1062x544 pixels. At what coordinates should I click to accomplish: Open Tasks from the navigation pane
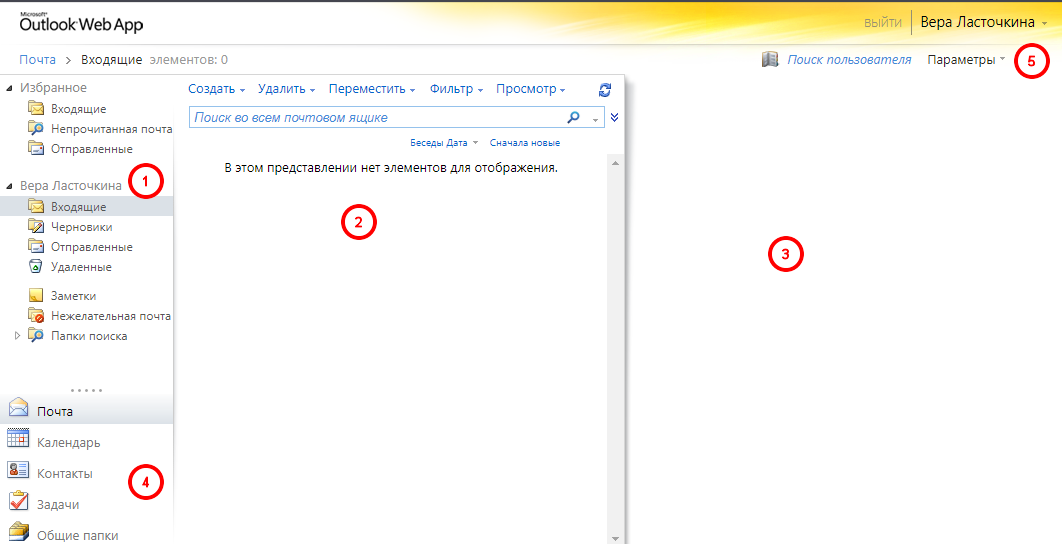pyautogui.click(x=58, y=504)
